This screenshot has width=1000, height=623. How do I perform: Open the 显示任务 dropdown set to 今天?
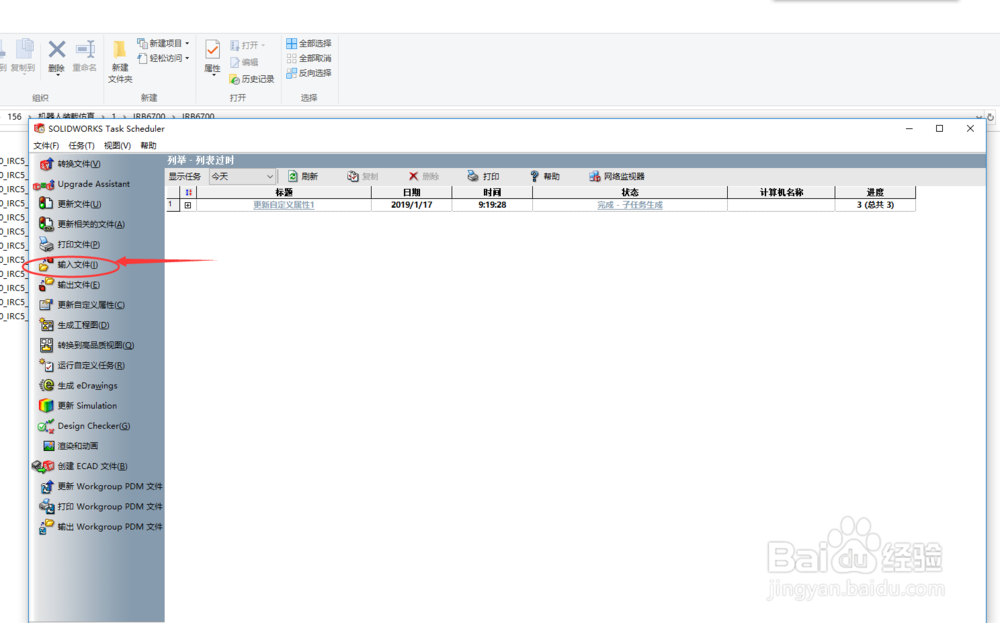coord(242,177)
